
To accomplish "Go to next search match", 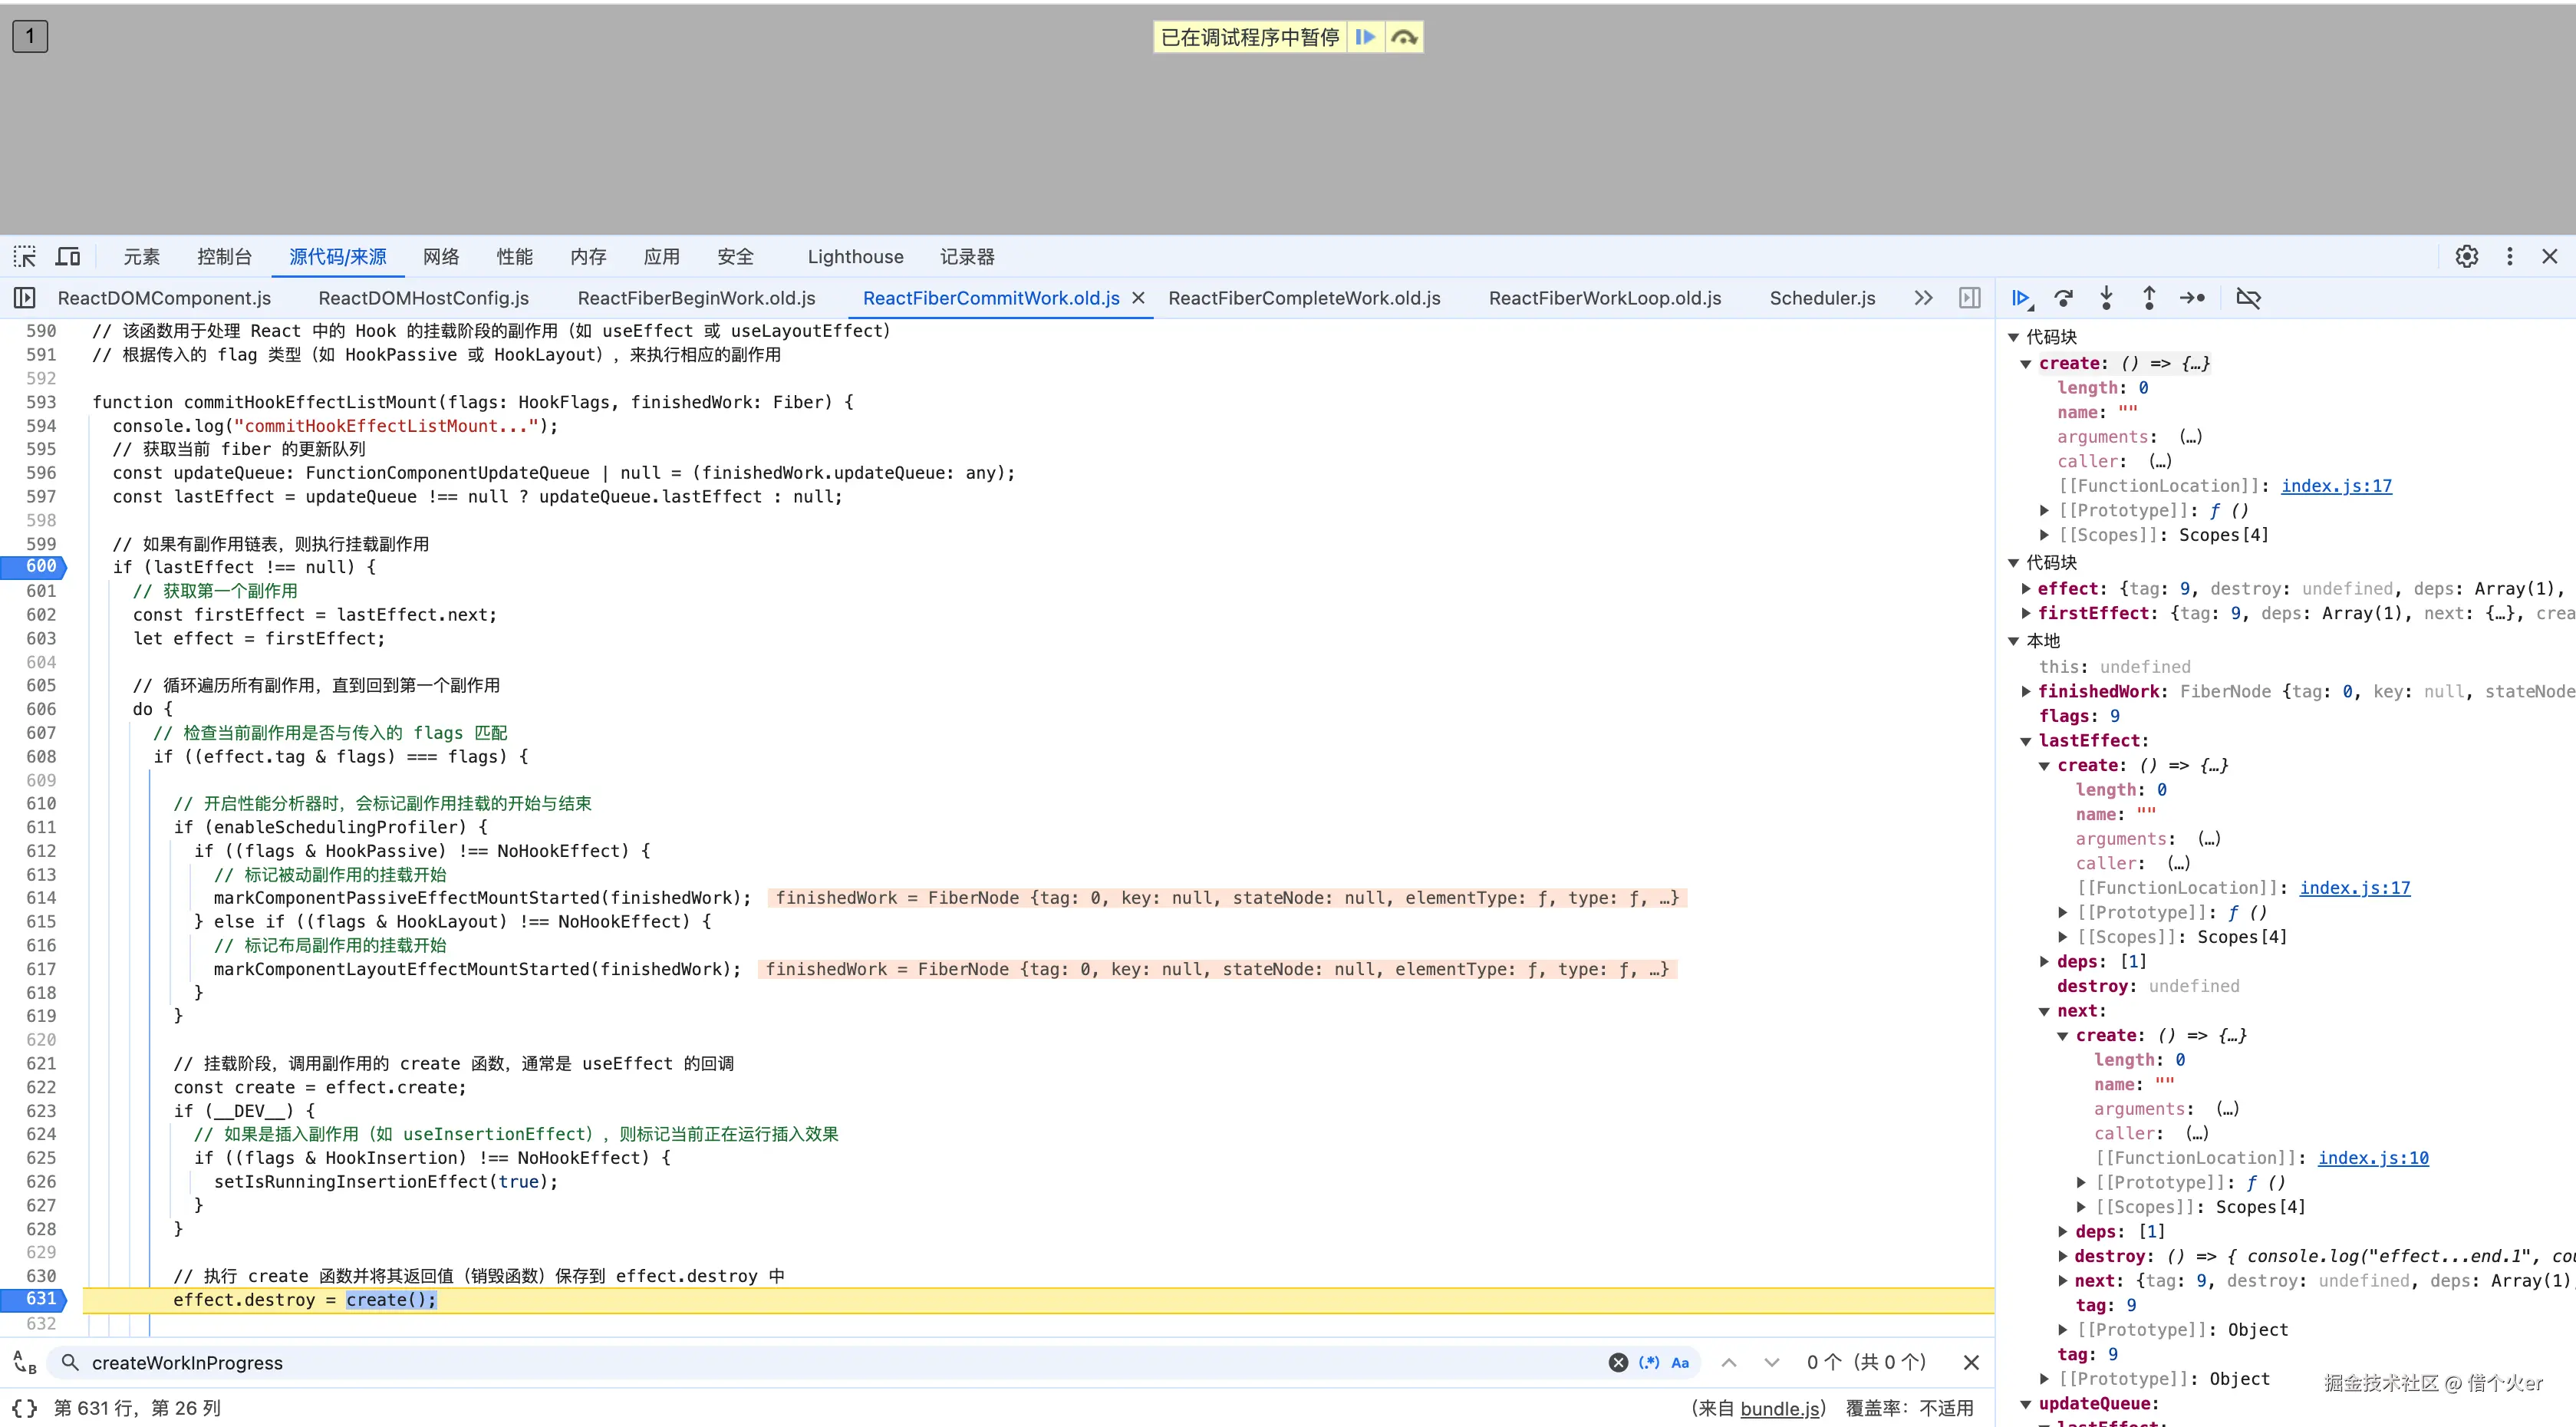I will (x=1772, y=1363).
